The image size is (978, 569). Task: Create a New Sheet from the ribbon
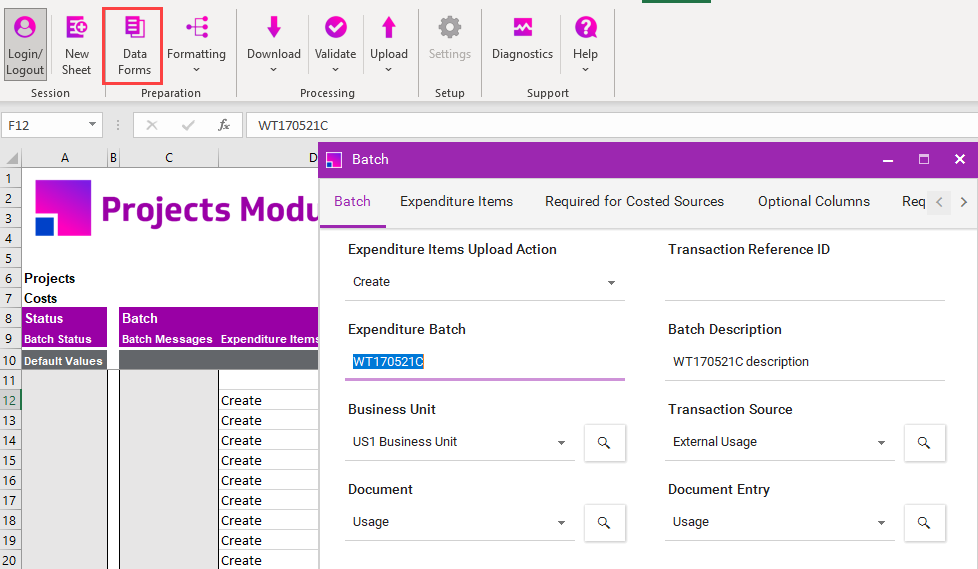pos(77,45)
